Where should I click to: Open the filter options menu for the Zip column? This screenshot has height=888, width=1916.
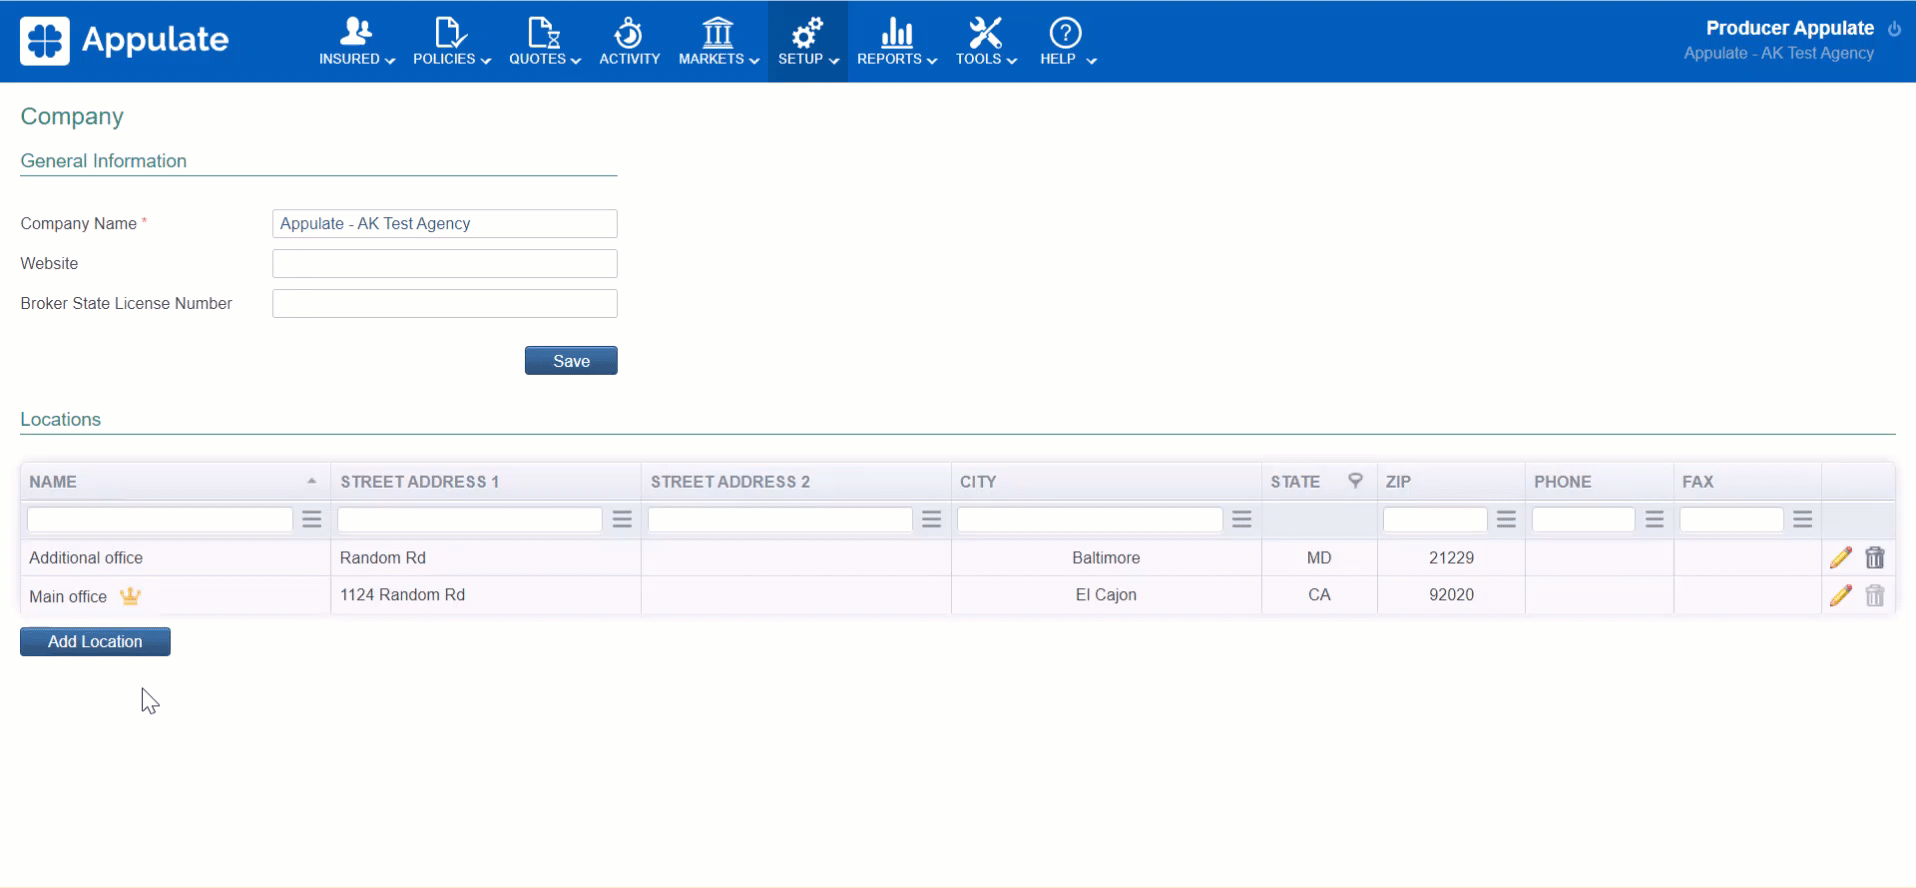tap(1506, 519)
